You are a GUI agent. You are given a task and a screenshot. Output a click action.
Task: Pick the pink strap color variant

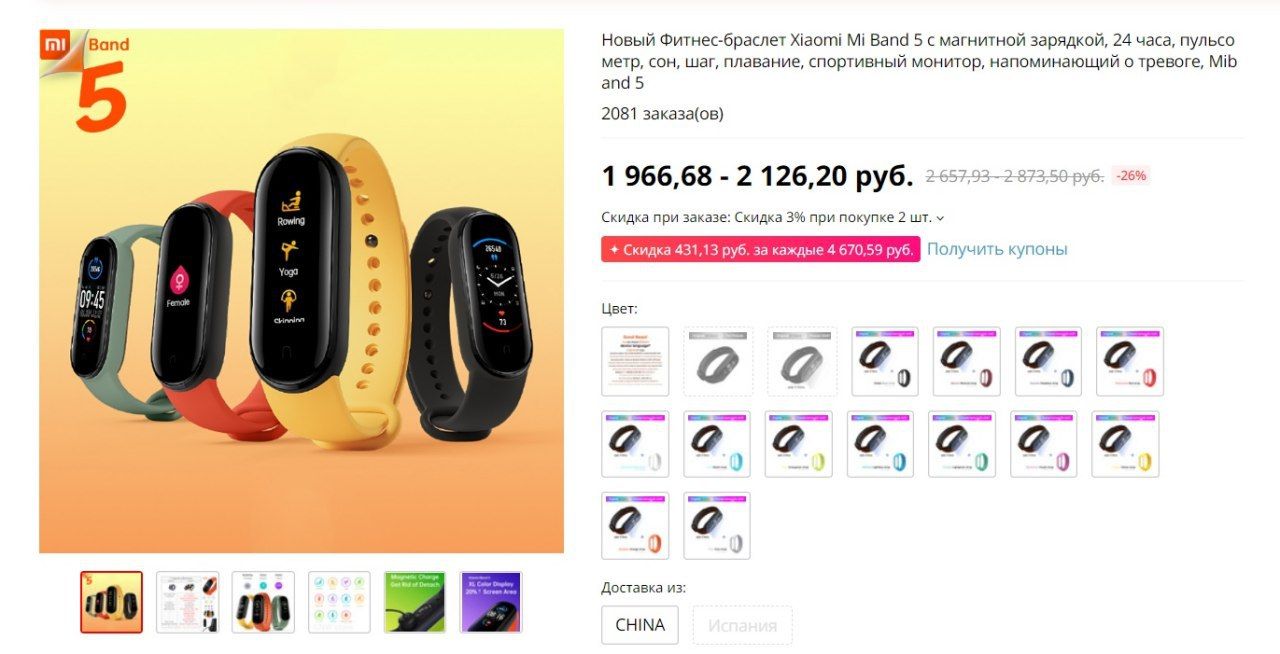tap(1044, 443)
